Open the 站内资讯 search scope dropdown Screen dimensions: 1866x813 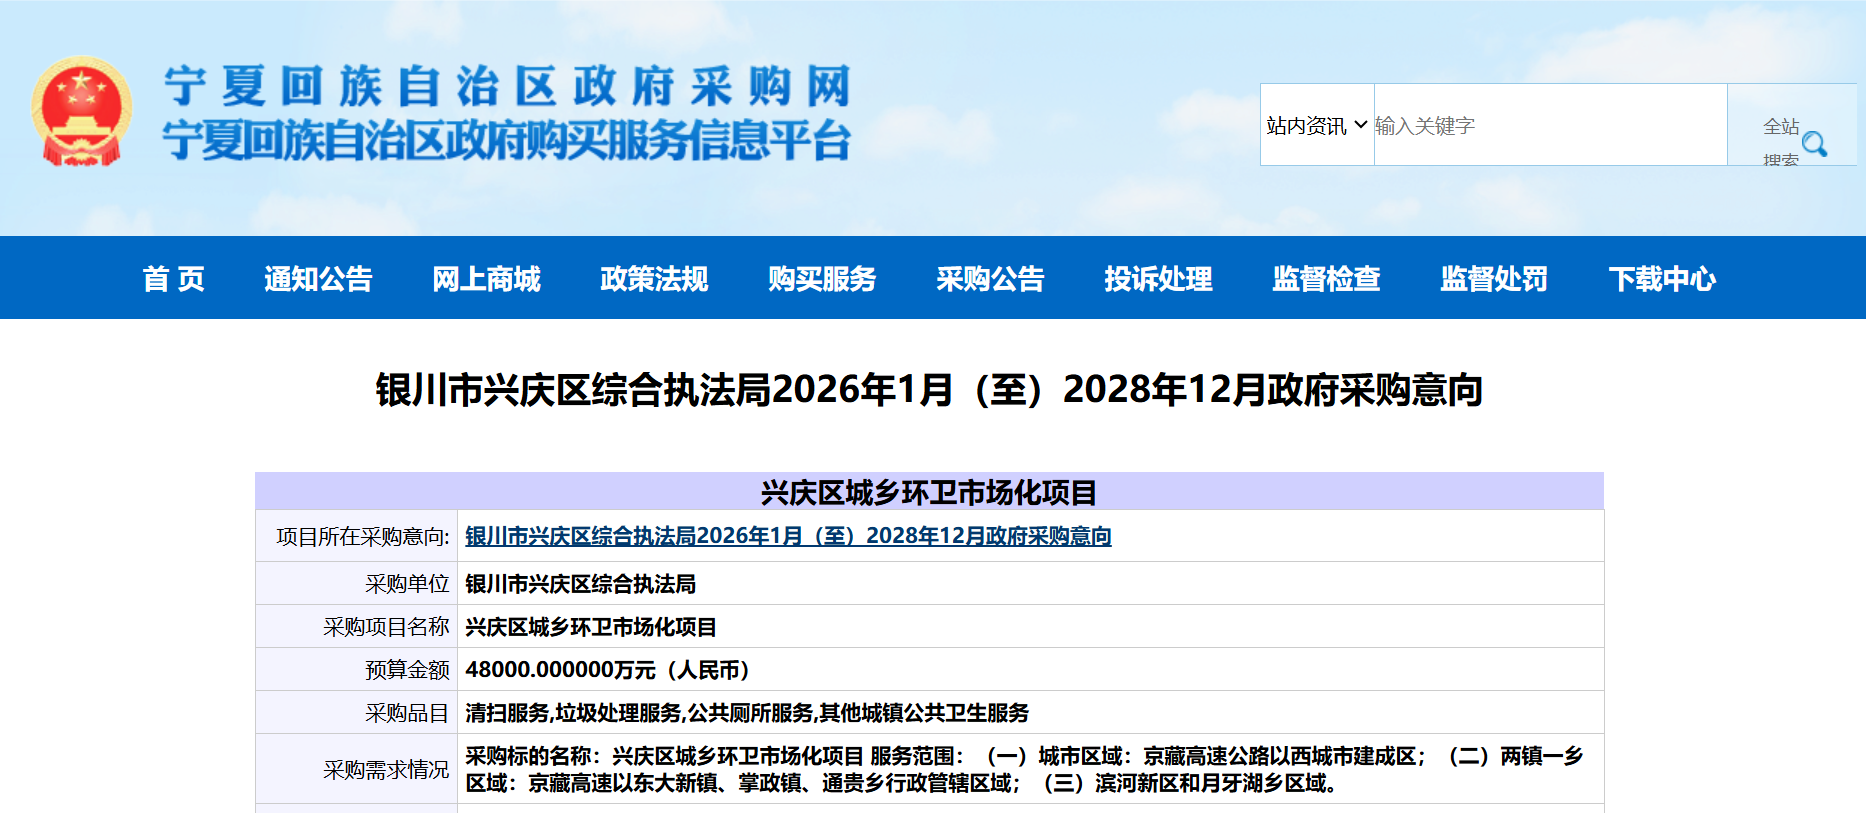tap(1316, 125)
